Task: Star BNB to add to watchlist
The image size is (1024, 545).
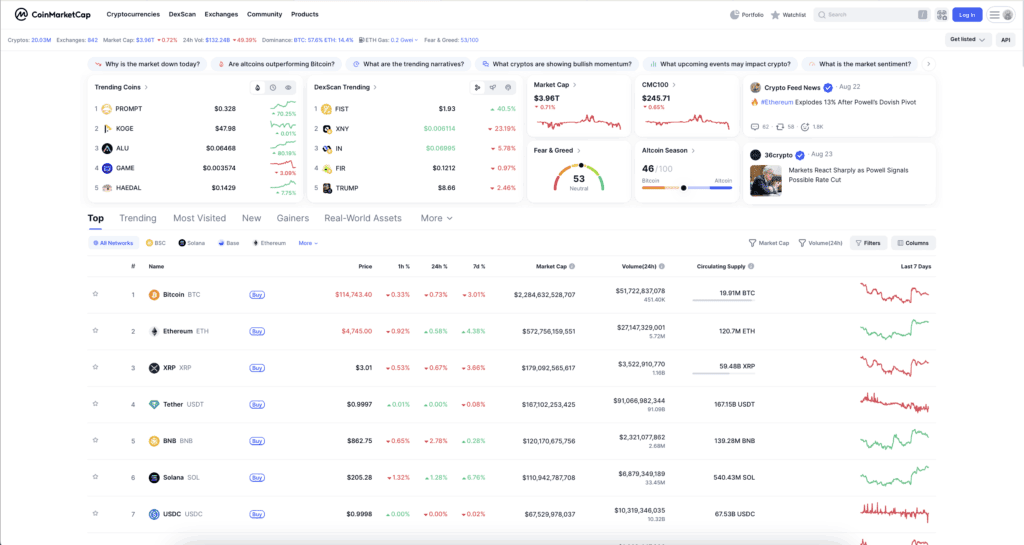Action: pyautogui.click(x=95, y=441)
